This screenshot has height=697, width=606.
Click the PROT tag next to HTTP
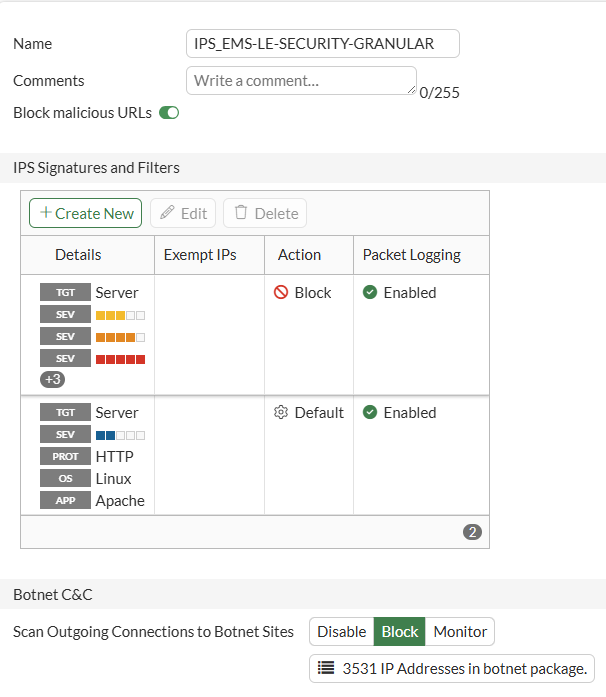(x=65, y=457)
